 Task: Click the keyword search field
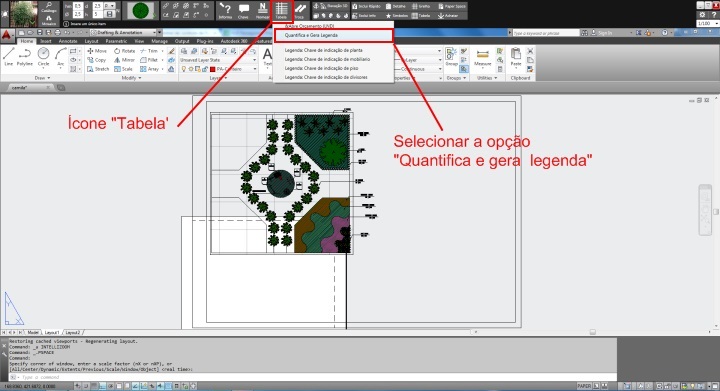click(x=546, y=33)
